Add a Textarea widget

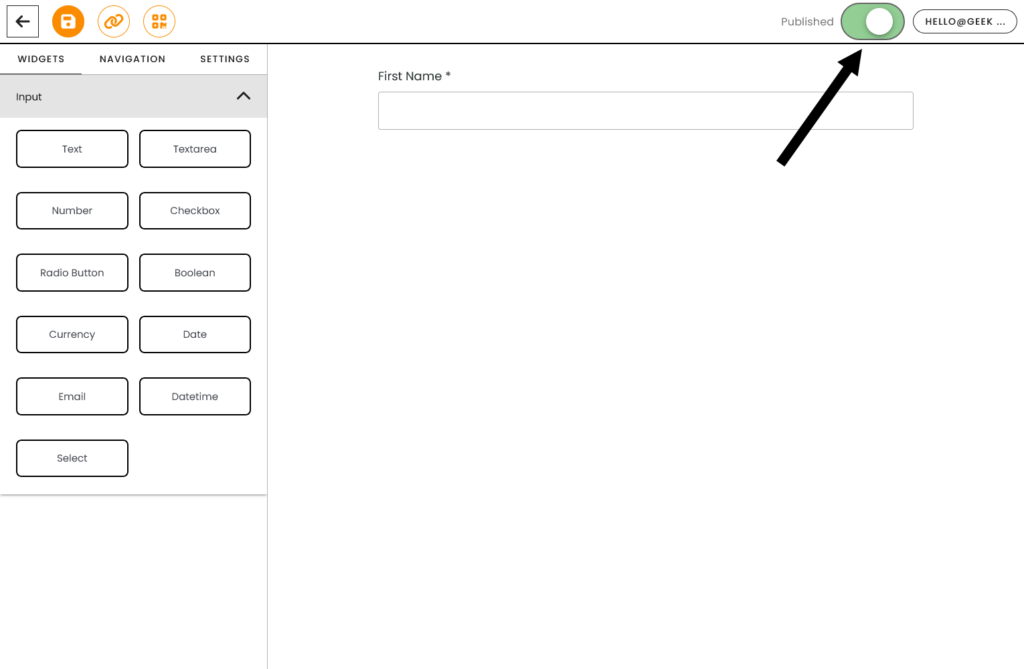(194, 149)
